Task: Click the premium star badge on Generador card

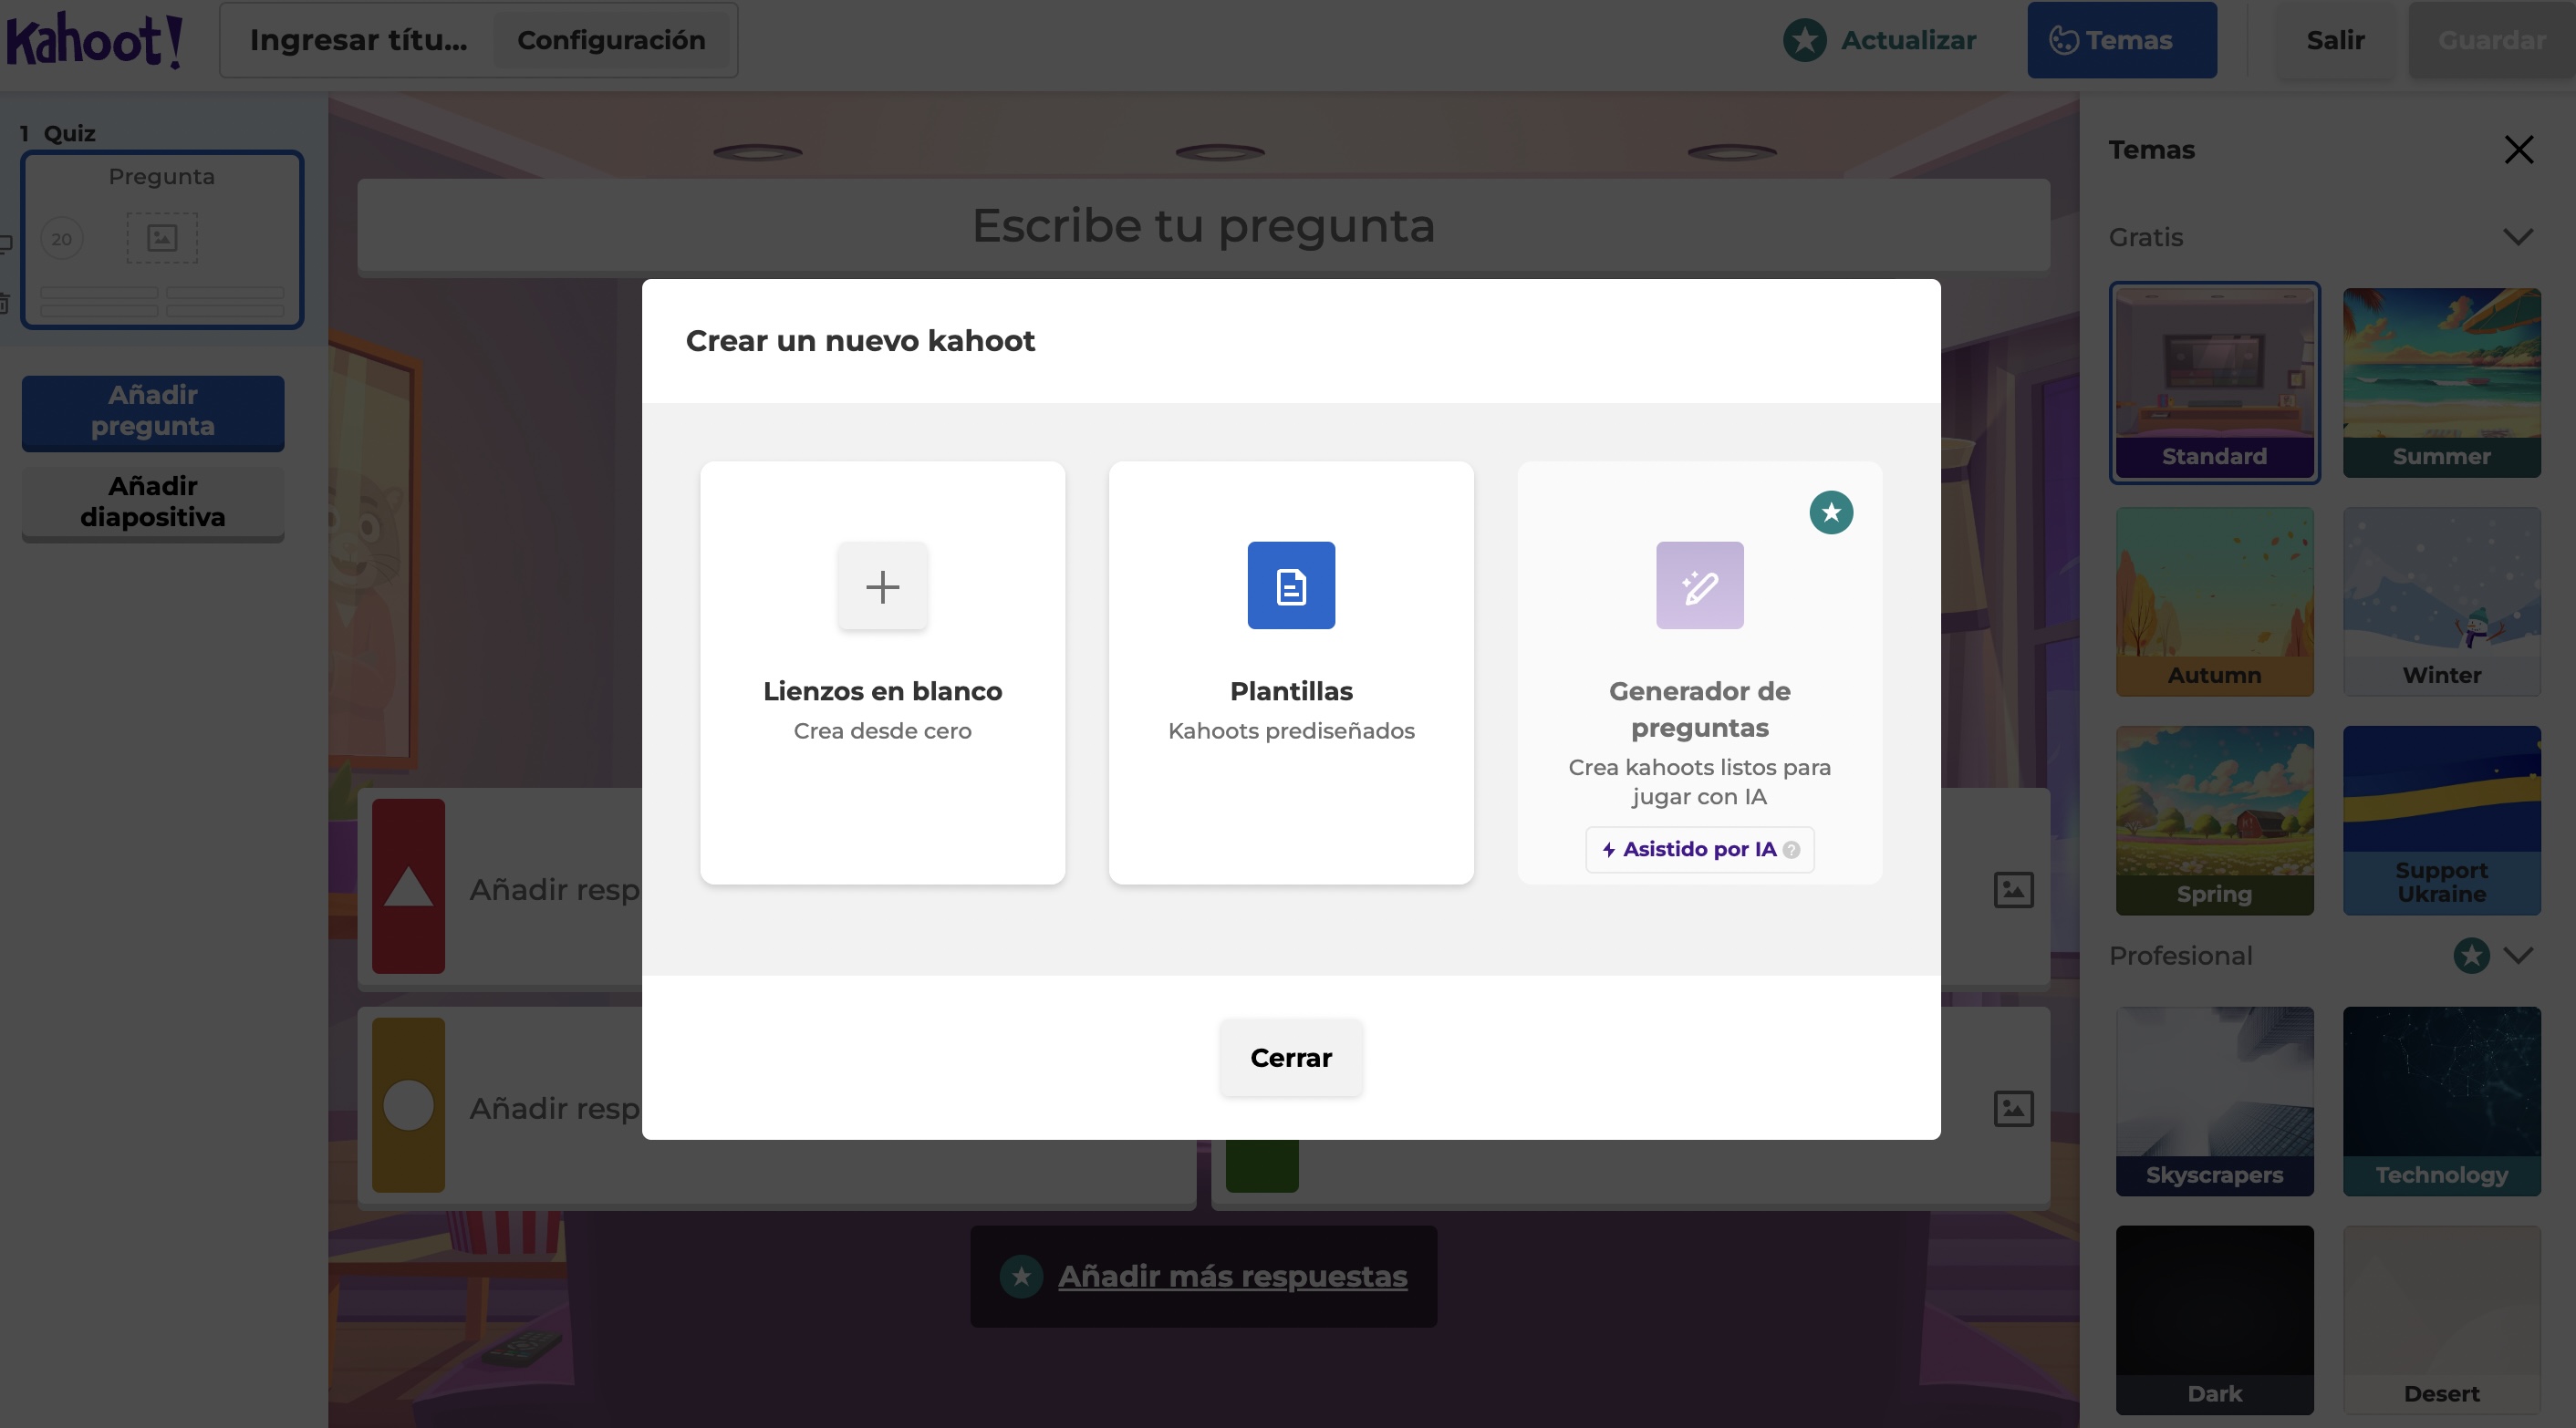Action: (x=1831, y=512)
